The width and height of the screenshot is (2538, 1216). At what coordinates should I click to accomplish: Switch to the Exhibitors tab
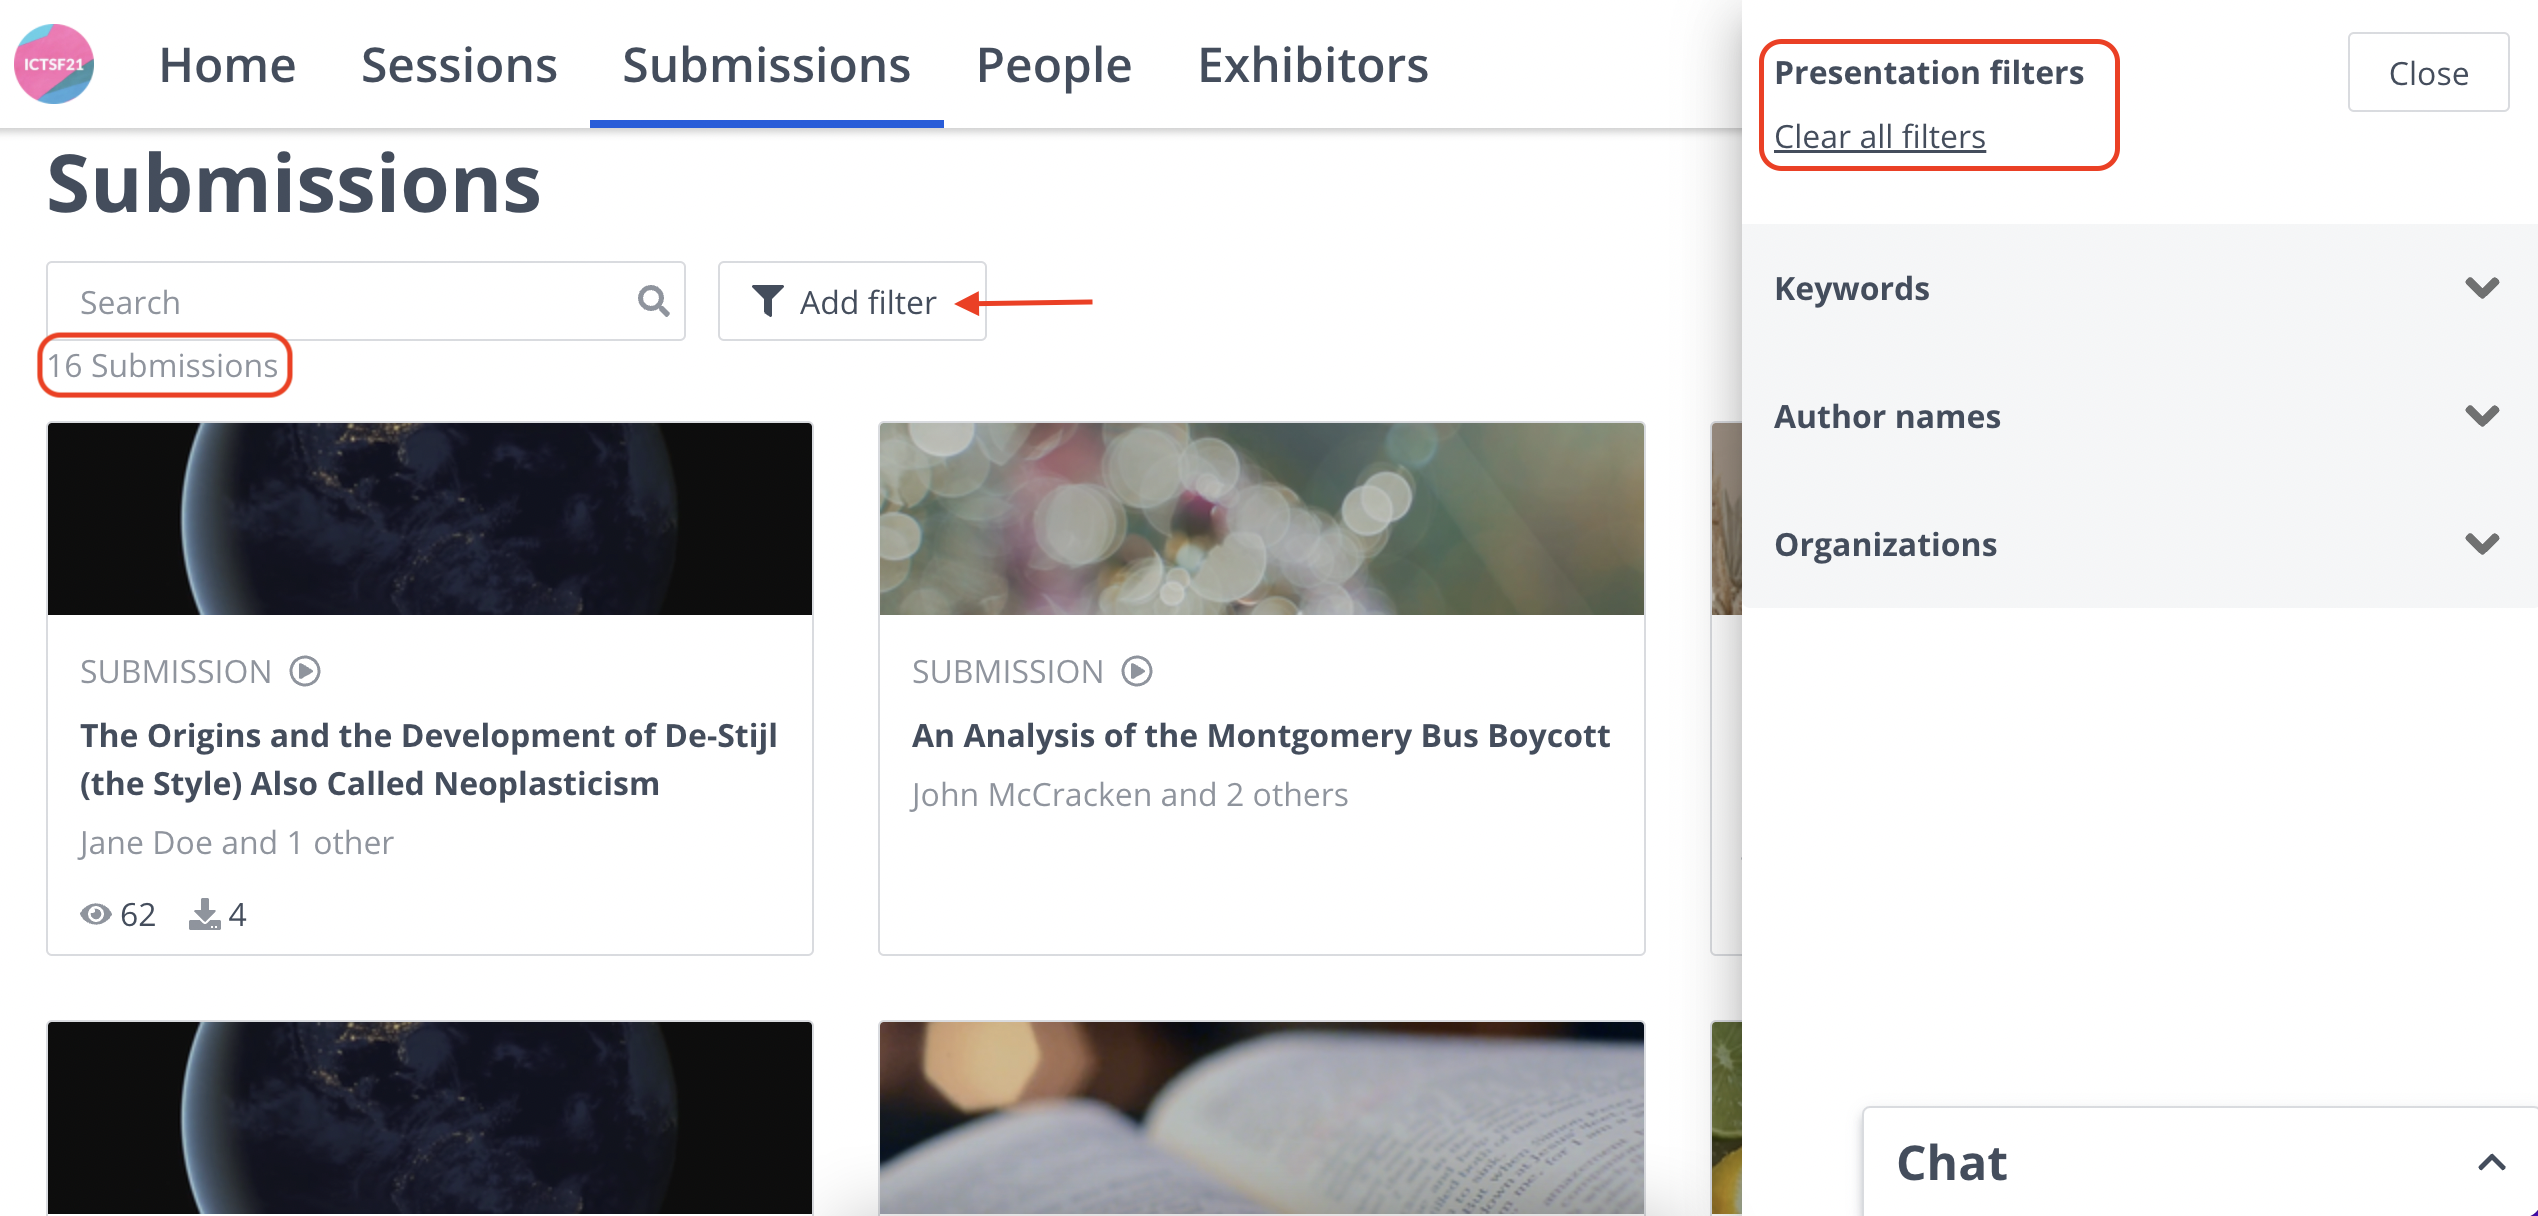(x=1313, y=65)
